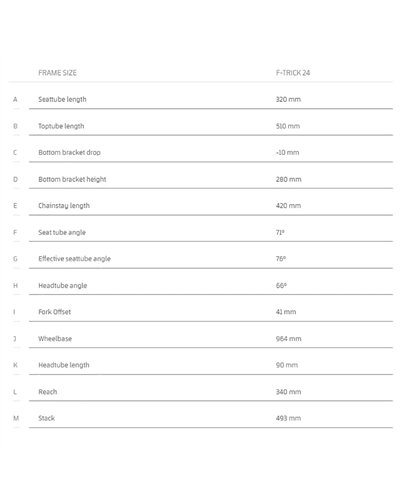The image size is (400, 500).
Task: Click the Chainstay length row label
Action: 64,206
